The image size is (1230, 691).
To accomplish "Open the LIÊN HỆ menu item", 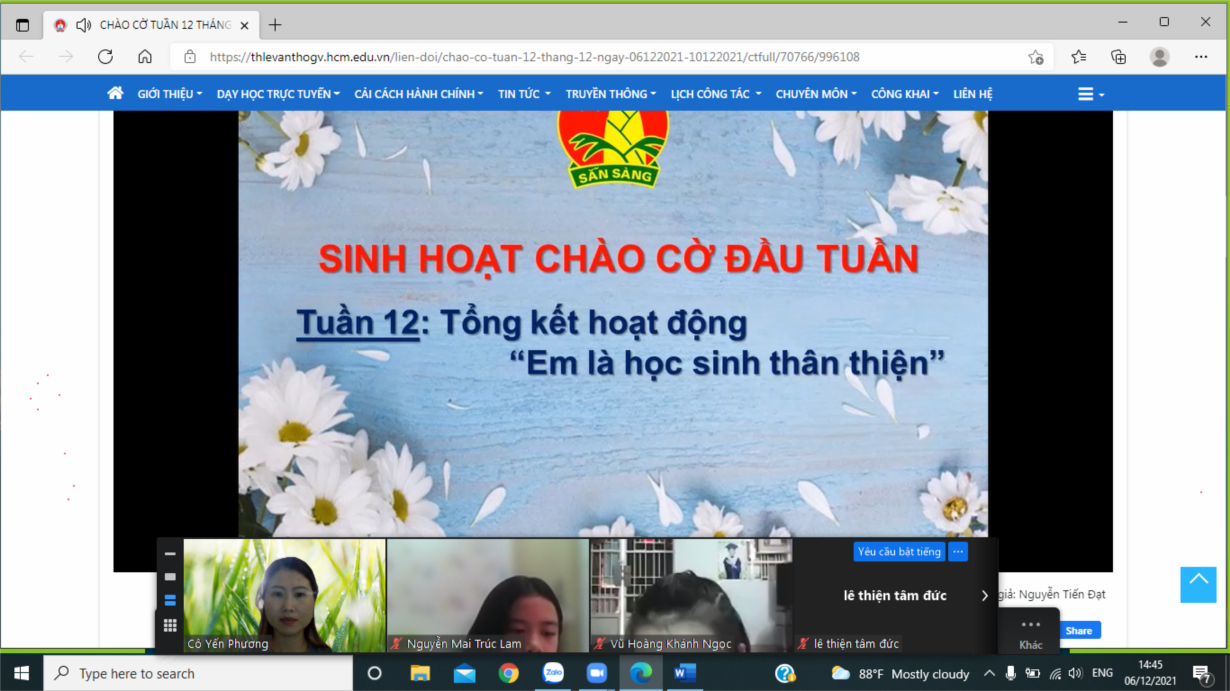I will click(972, 94).
